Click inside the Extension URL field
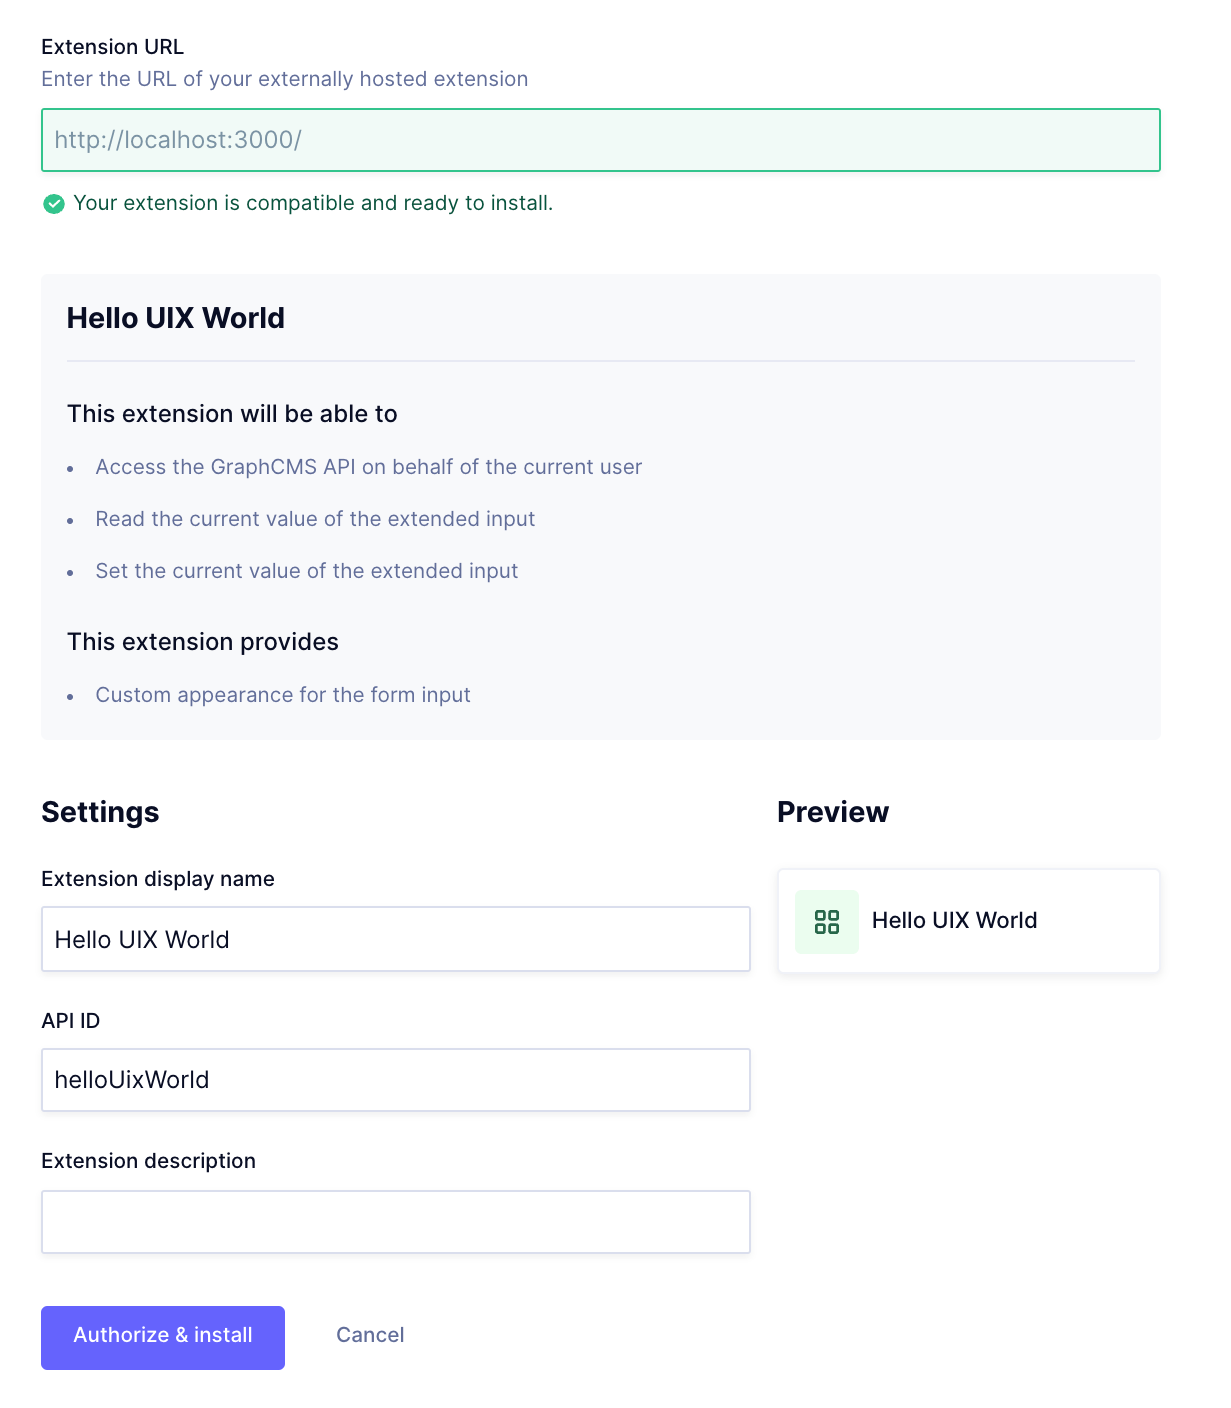The image size is (1231, 1408). click(599, 140)
